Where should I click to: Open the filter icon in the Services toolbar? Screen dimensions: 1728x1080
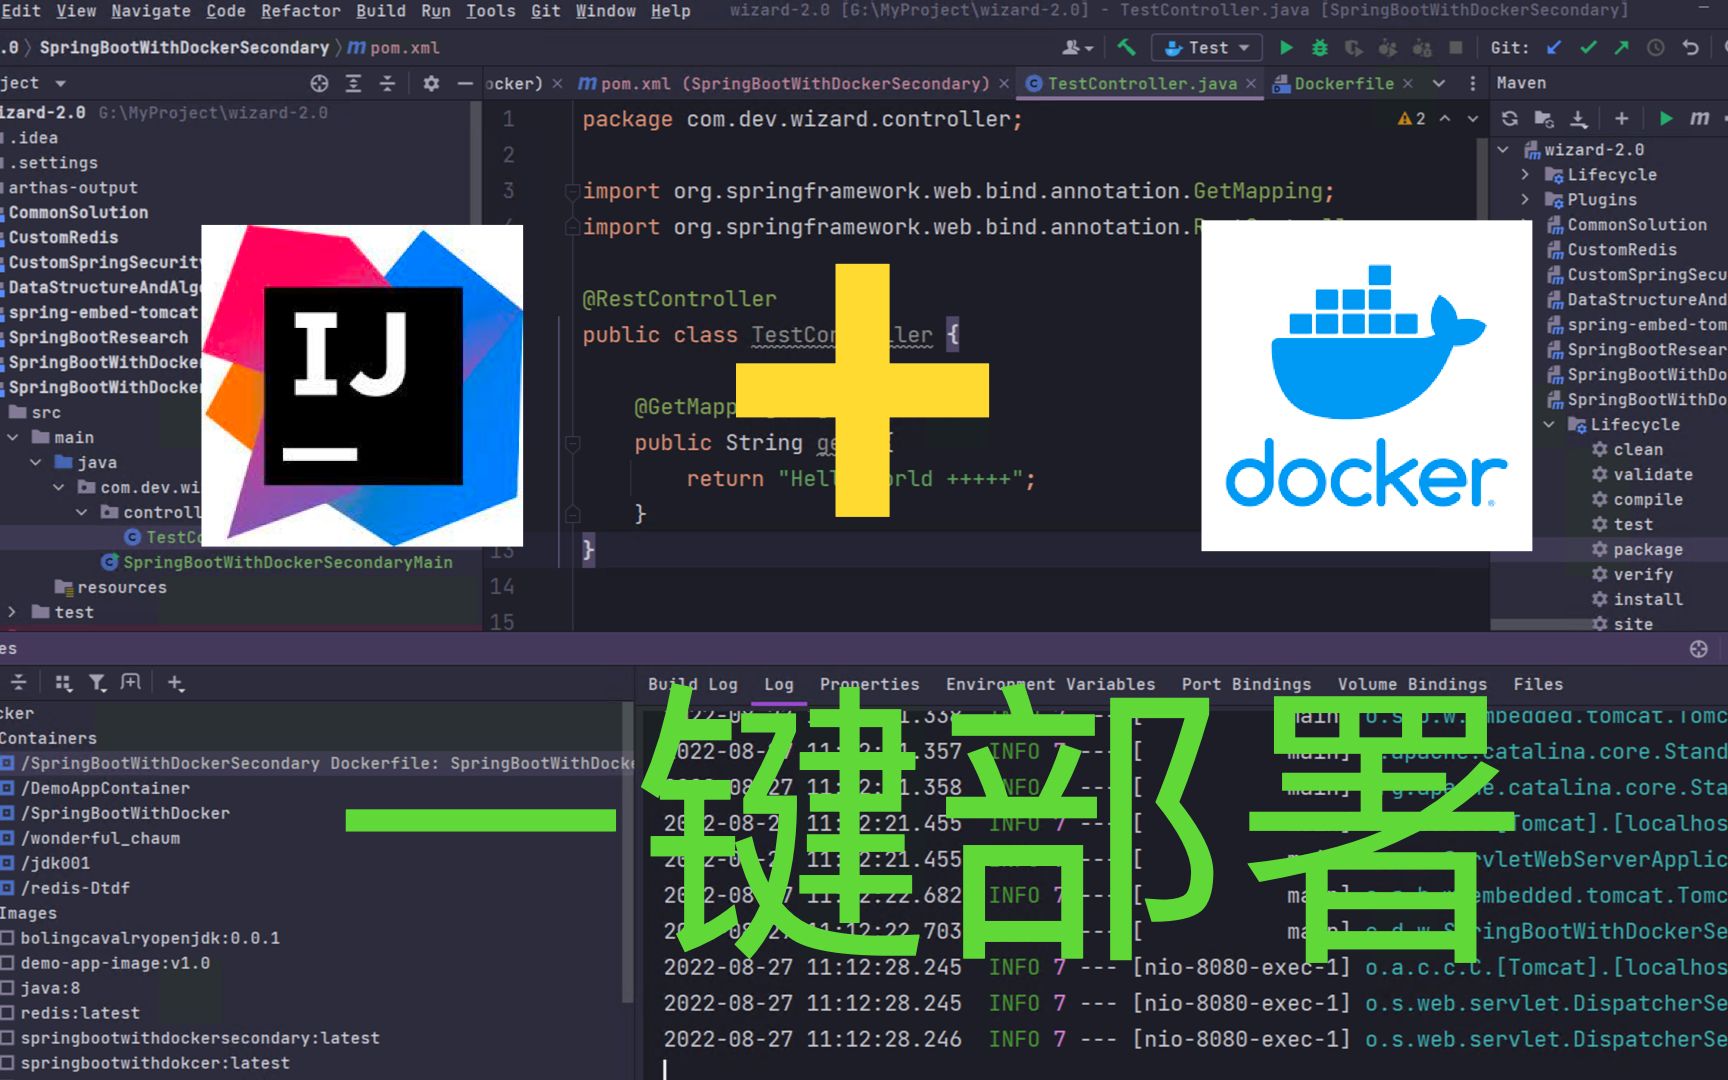[97, 683]
